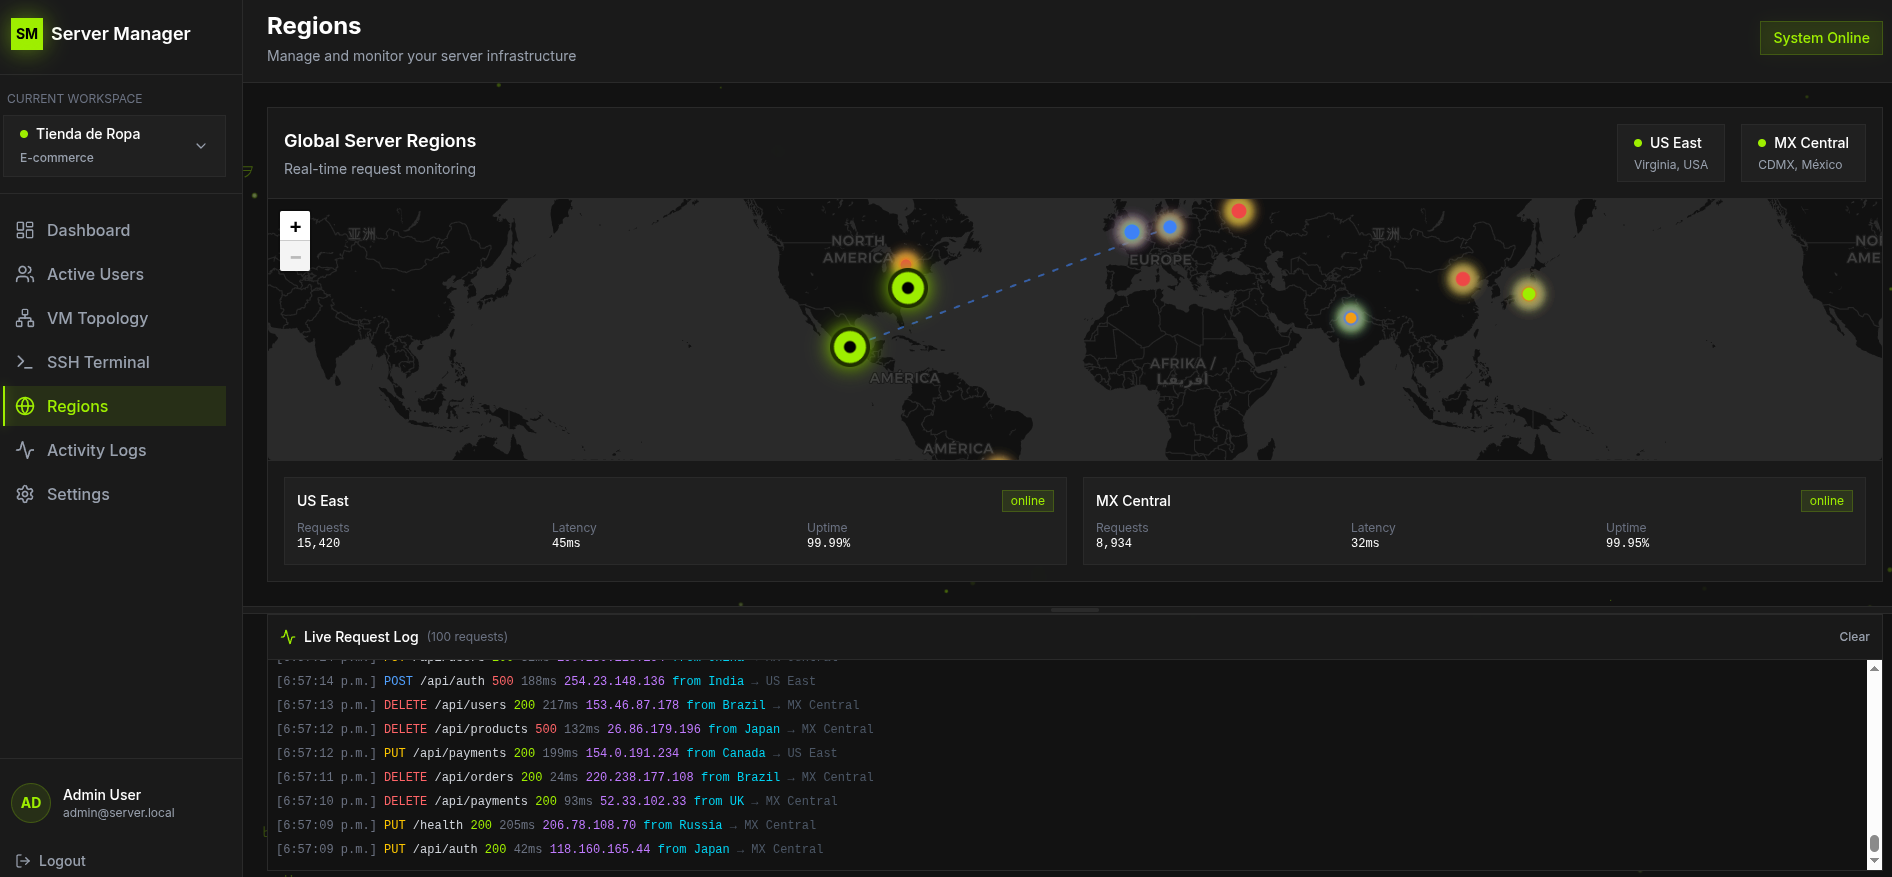Click the SM Server Manager logo

pyautogui.click(x=27, y=34)
